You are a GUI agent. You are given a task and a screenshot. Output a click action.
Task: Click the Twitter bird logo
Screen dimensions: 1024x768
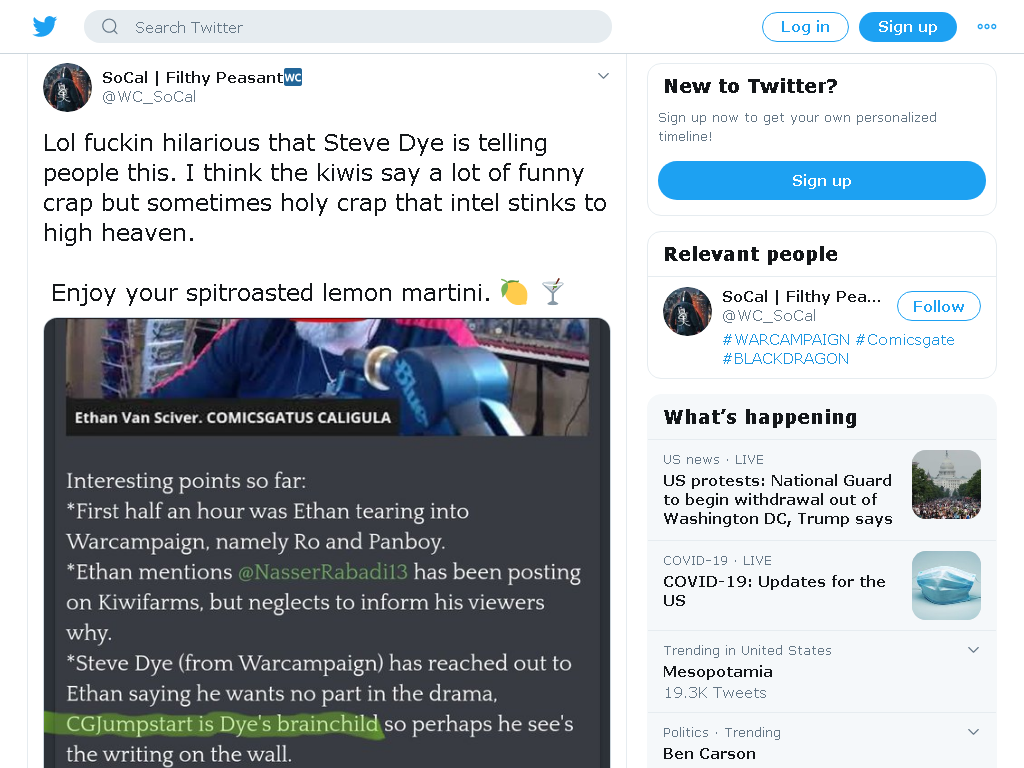click(x=44, y=27)
